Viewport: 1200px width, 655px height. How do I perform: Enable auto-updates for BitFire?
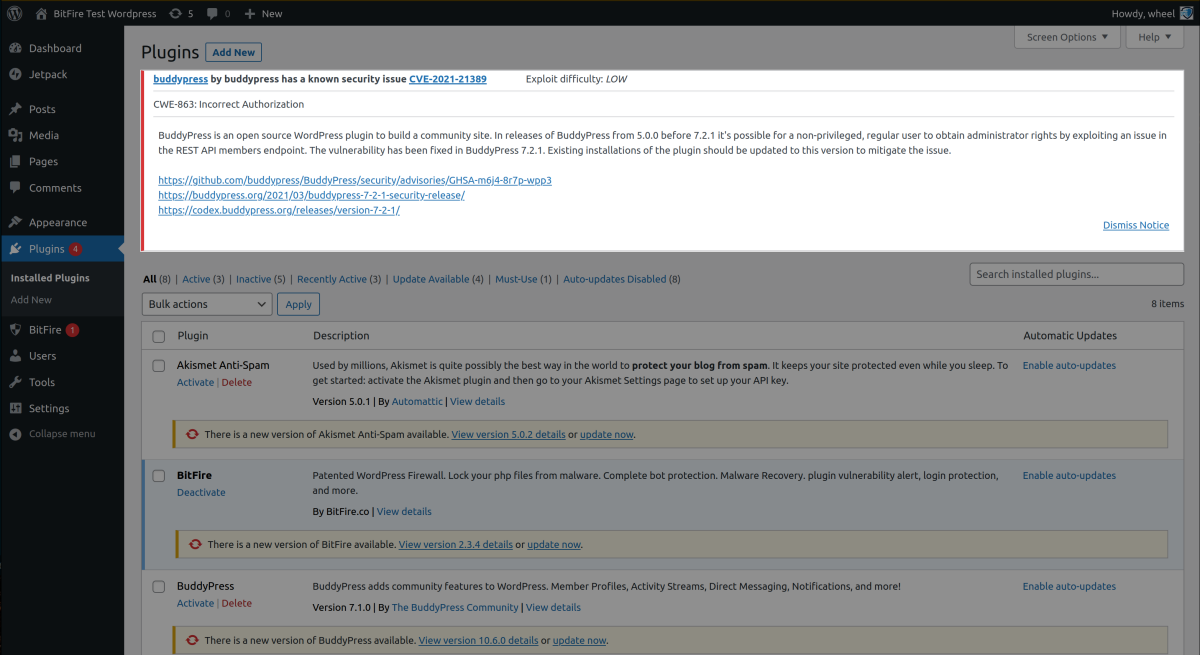tap(1069, 476)
